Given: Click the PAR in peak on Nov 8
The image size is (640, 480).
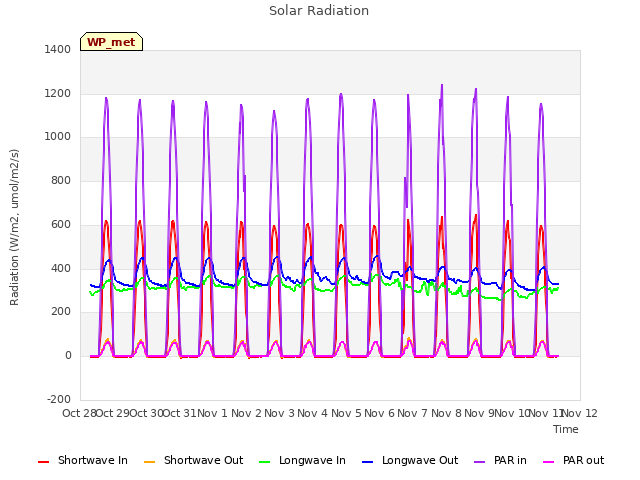Looking at the screenshot, I should tap(442, 86).
